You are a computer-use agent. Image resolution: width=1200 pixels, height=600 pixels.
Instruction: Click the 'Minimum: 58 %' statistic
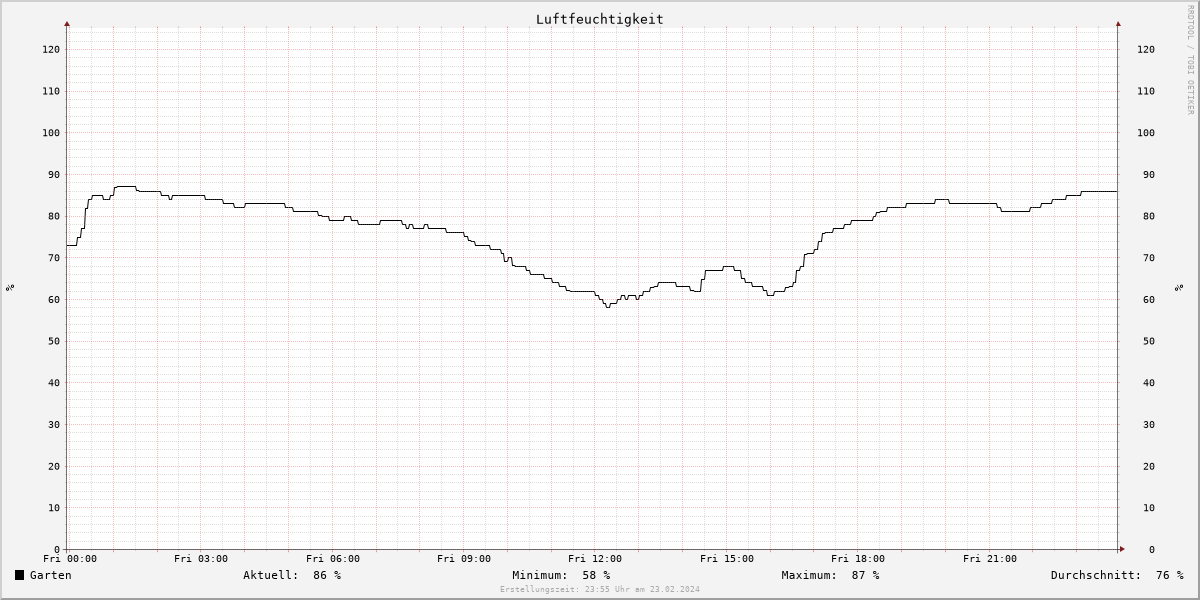(561, 575)
